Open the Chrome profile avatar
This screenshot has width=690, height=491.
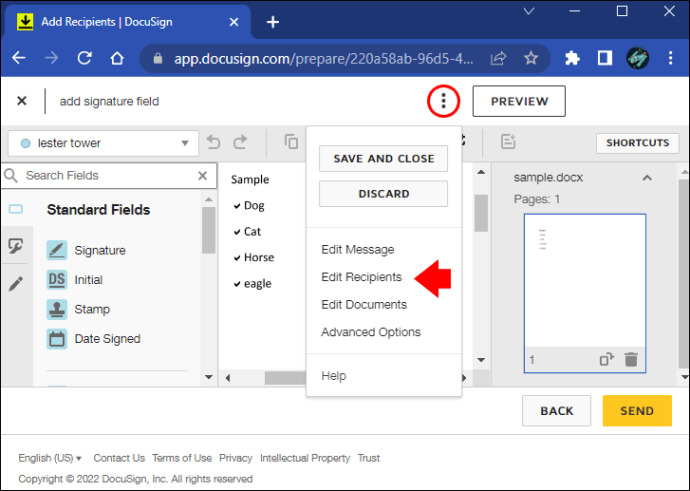click(637, 58)
